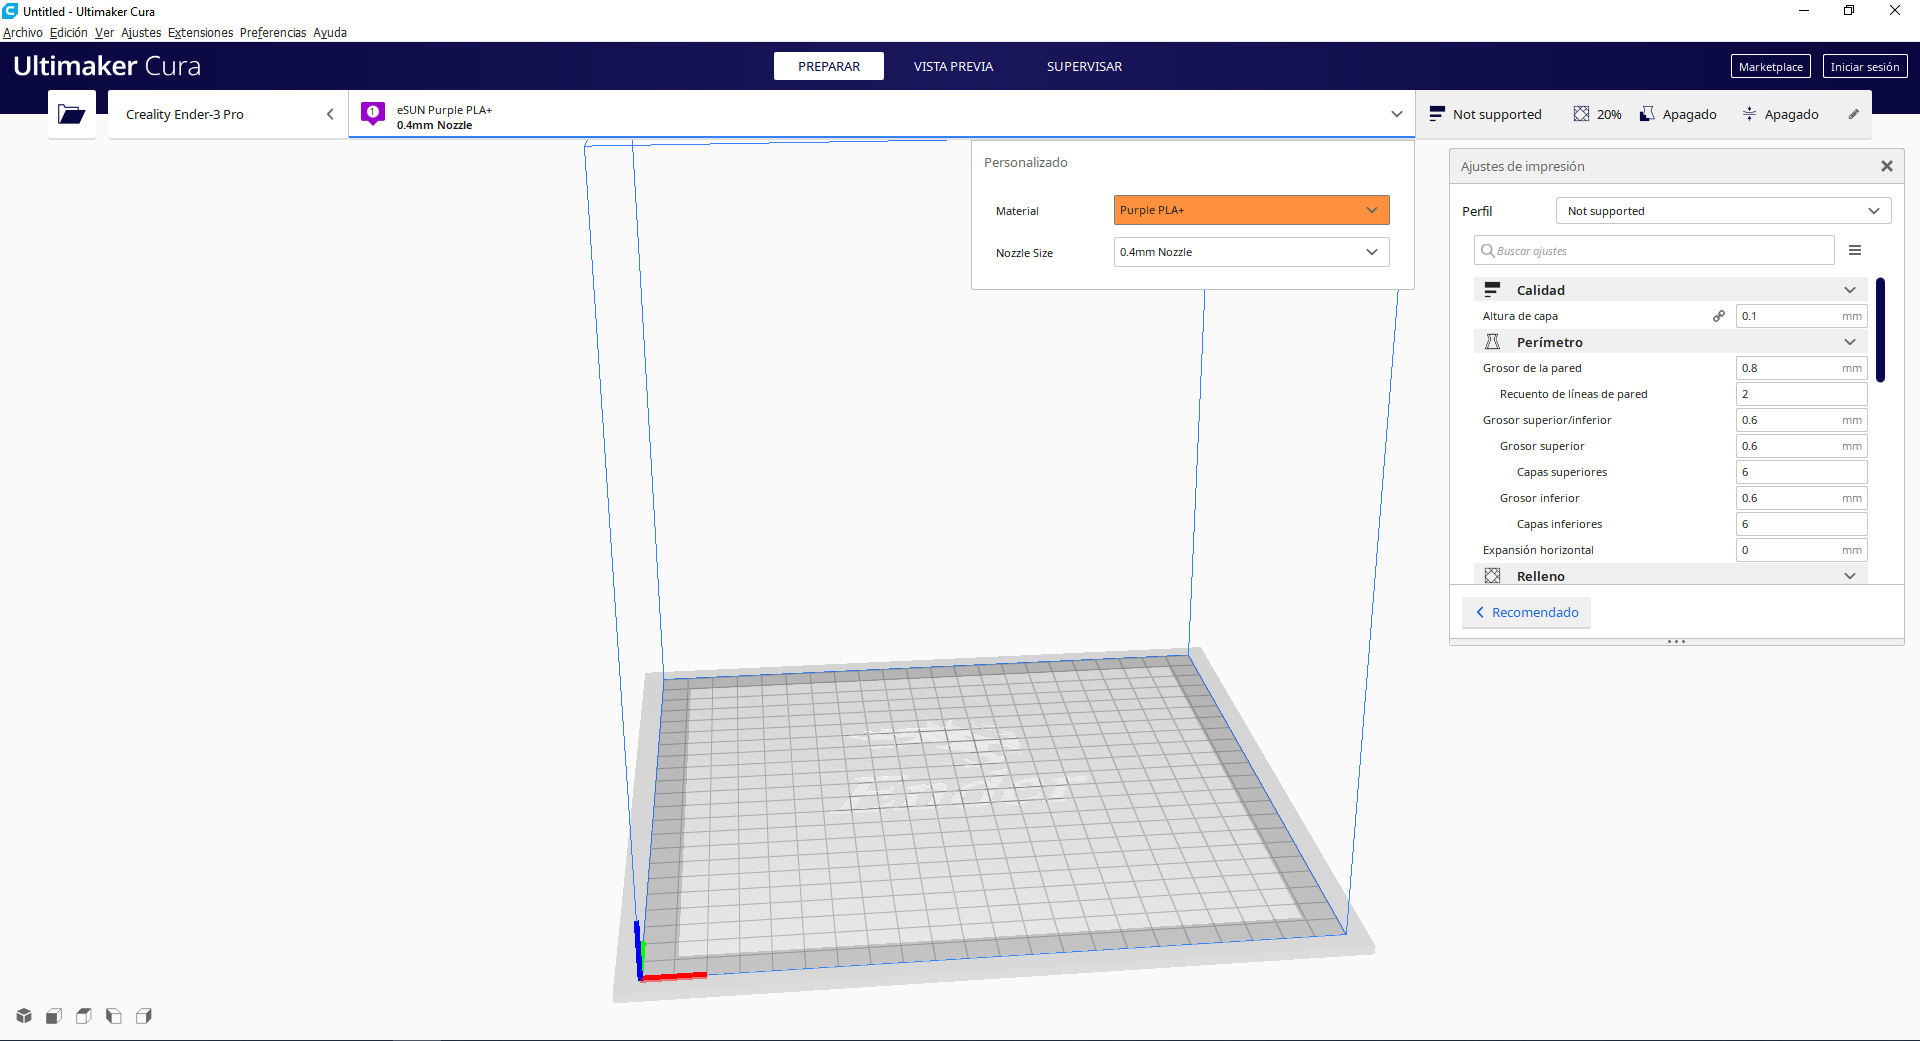Viewport: 1920px width, 1041px height.
Task: Click the Perímetro category icon
Action: (x=1492, y=342)
